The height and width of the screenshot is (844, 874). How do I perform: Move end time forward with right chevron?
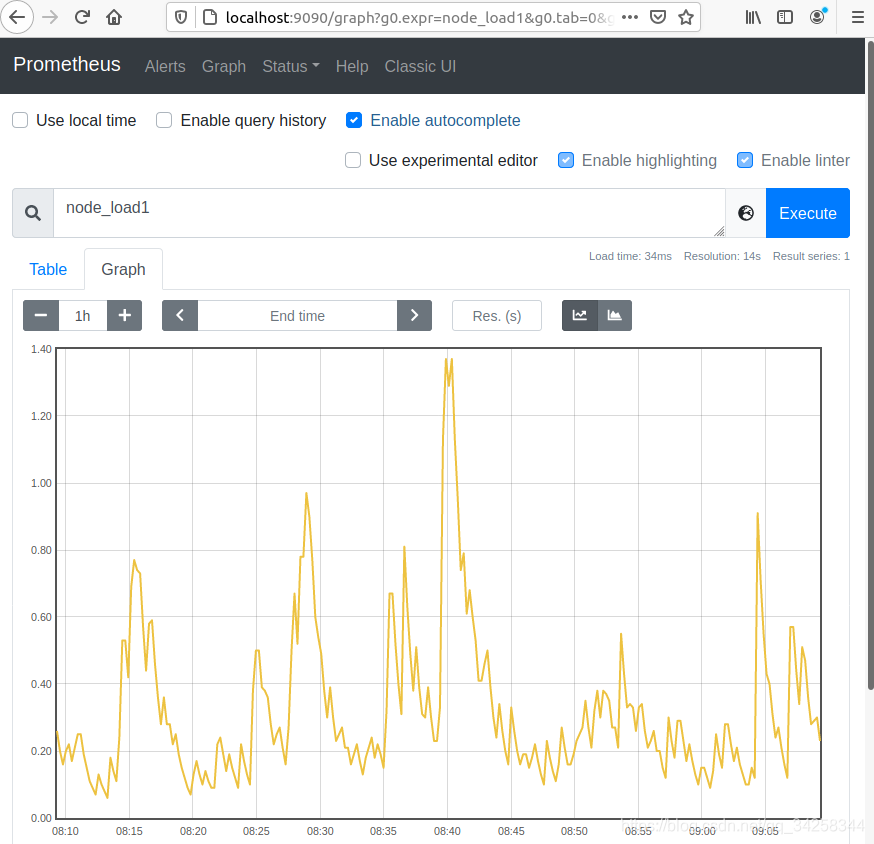click(414, 316)
